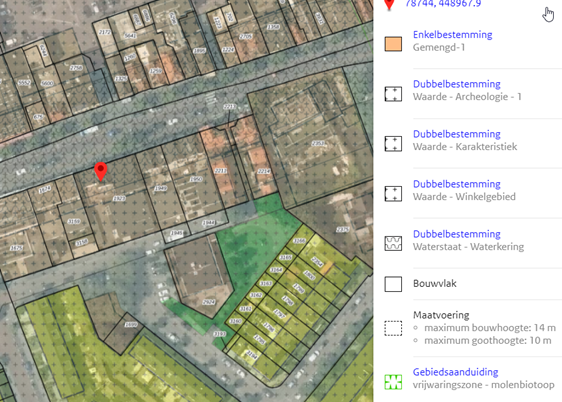Open Dubbelbestemming link for Waarde - Winkelgebied
Screen dimensions: 562x402
457,184
